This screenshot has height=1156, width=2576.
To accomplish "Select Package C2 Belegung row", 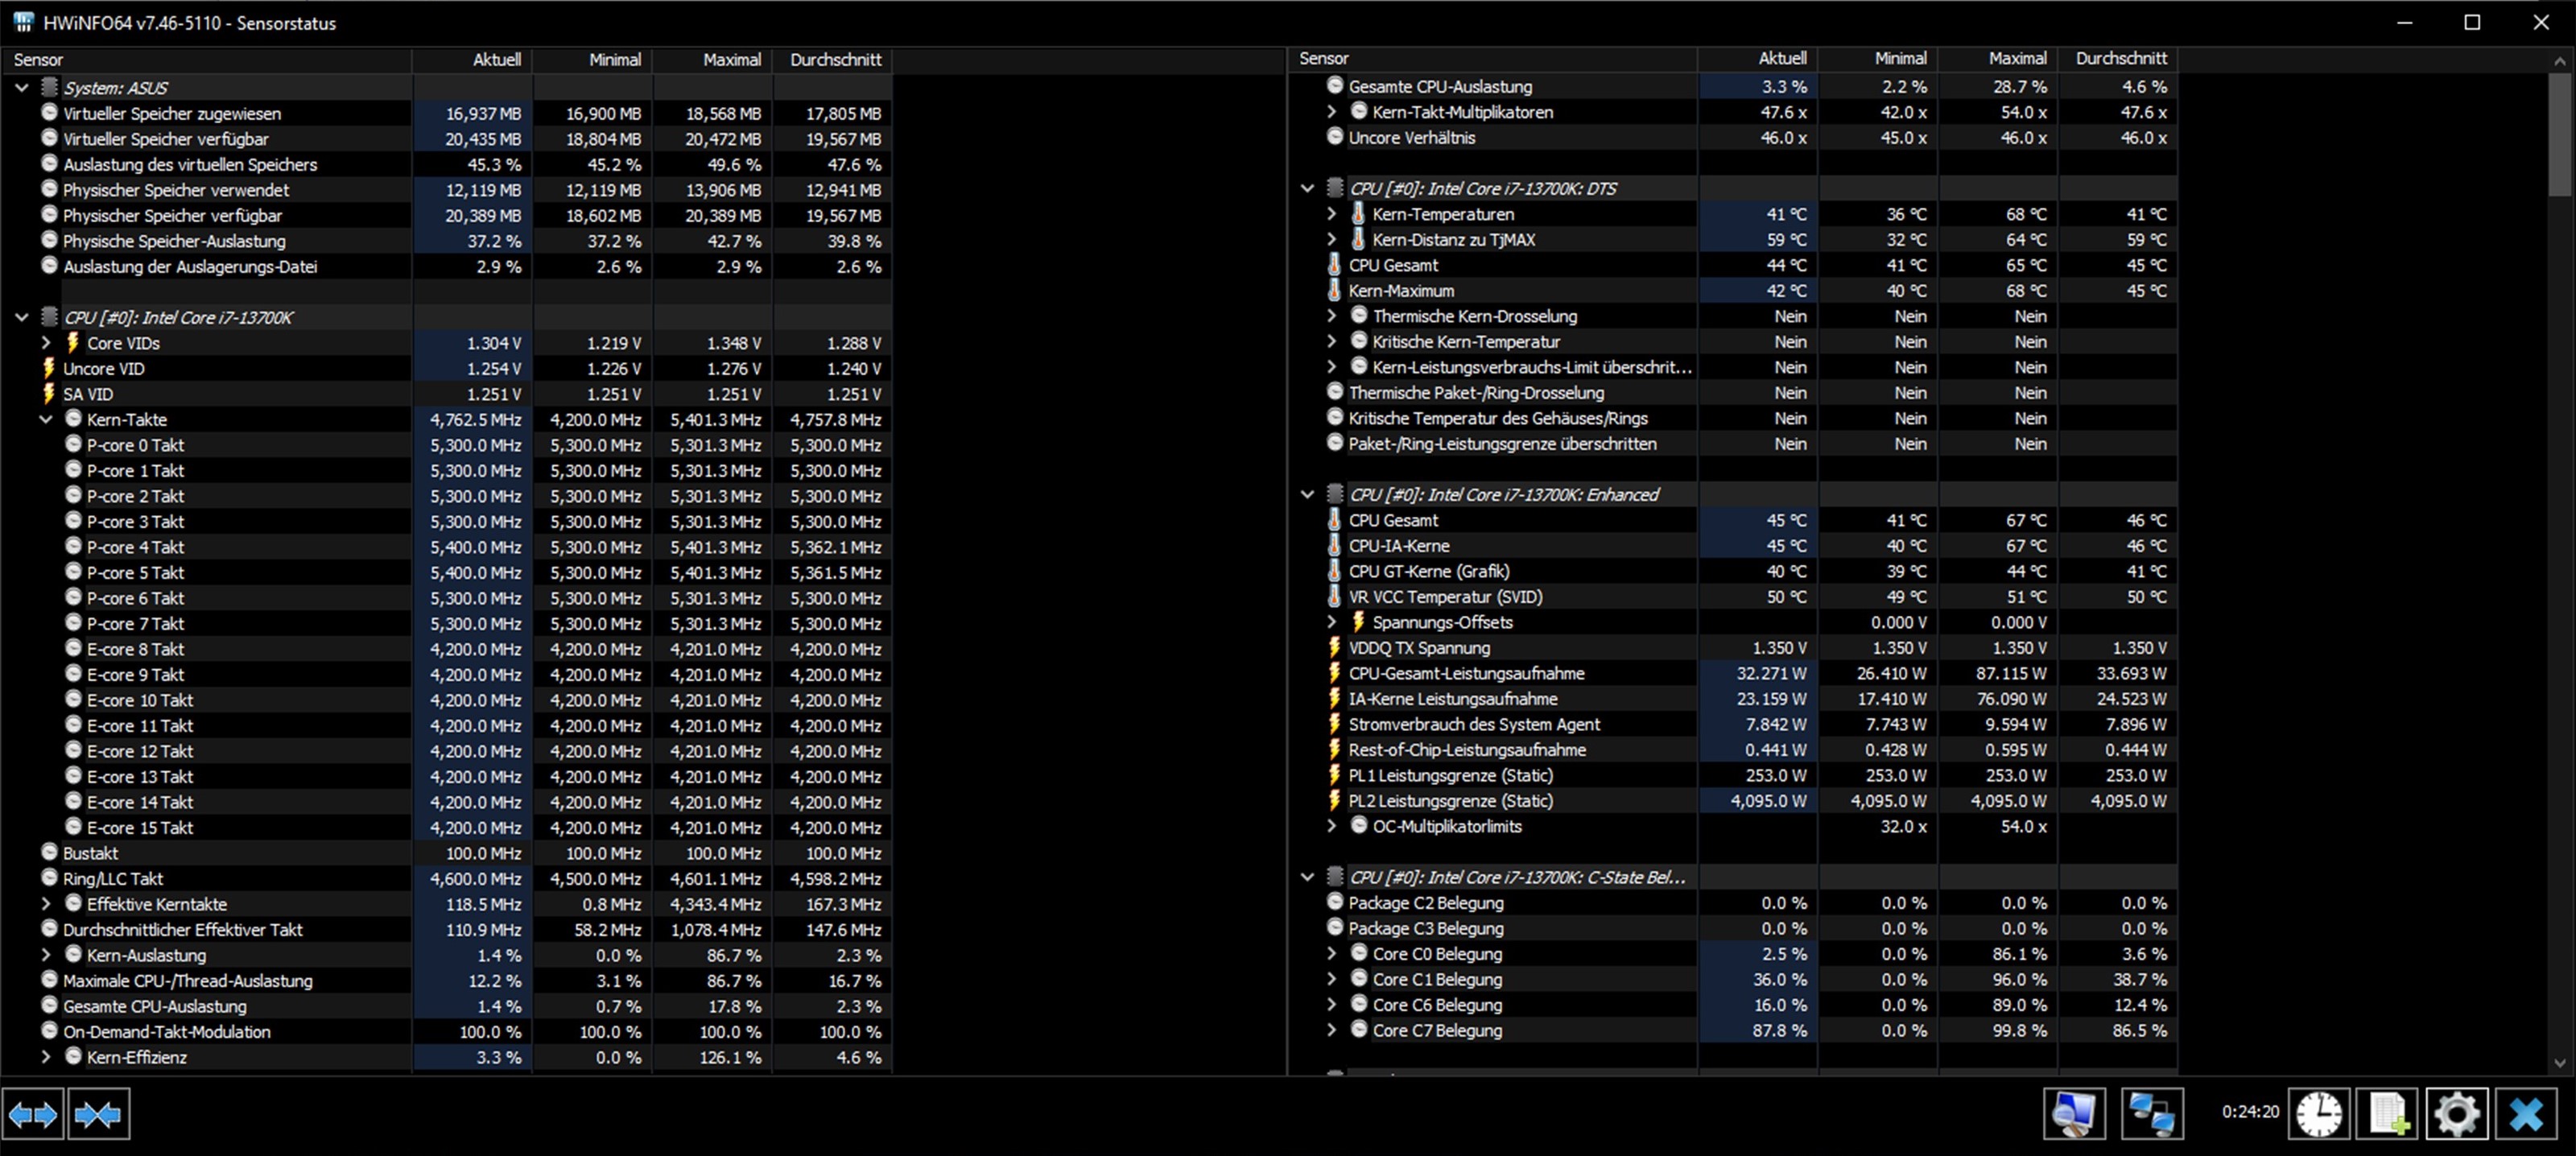I will click(x=1733, y=902).
